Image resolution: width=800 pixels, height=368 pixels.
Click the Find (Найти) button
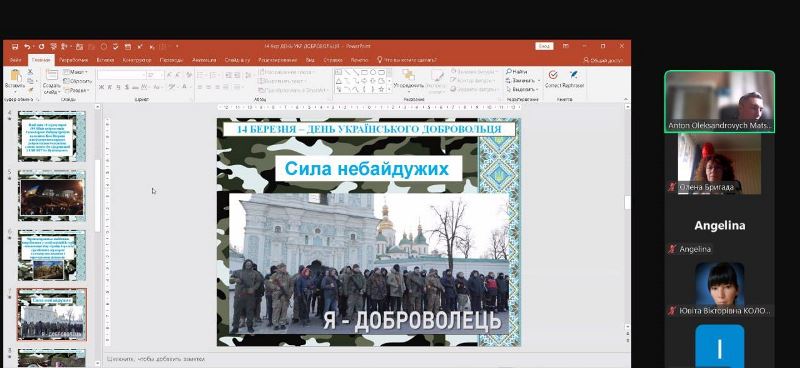pyautogui.click(x=516, y=72)
